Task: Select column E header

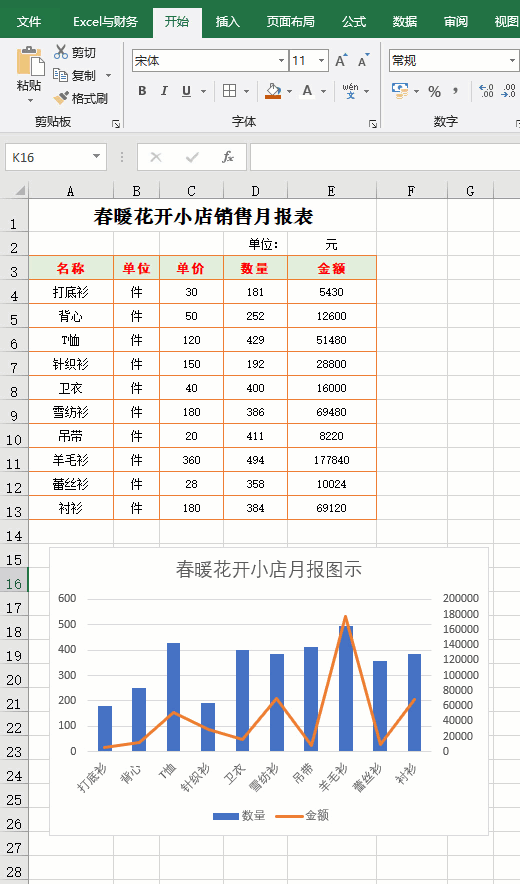Action: tap(332, 191)
